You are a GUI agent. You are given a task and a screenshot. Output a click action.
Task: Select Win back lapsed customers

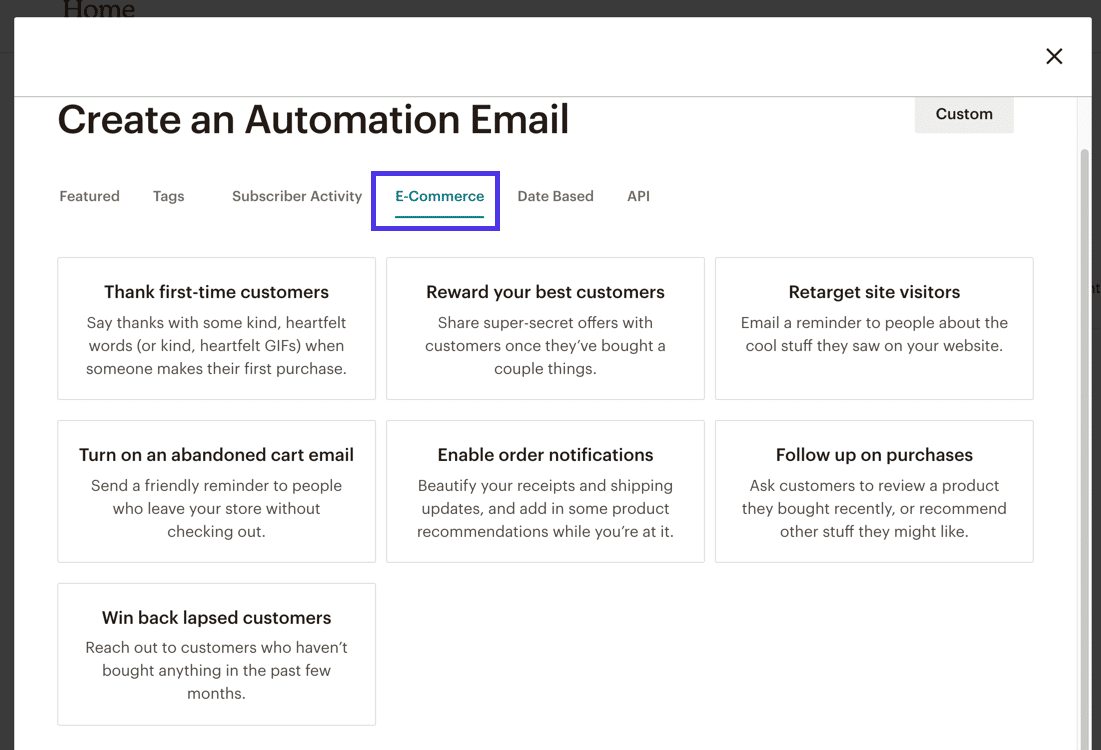[216, 654]
